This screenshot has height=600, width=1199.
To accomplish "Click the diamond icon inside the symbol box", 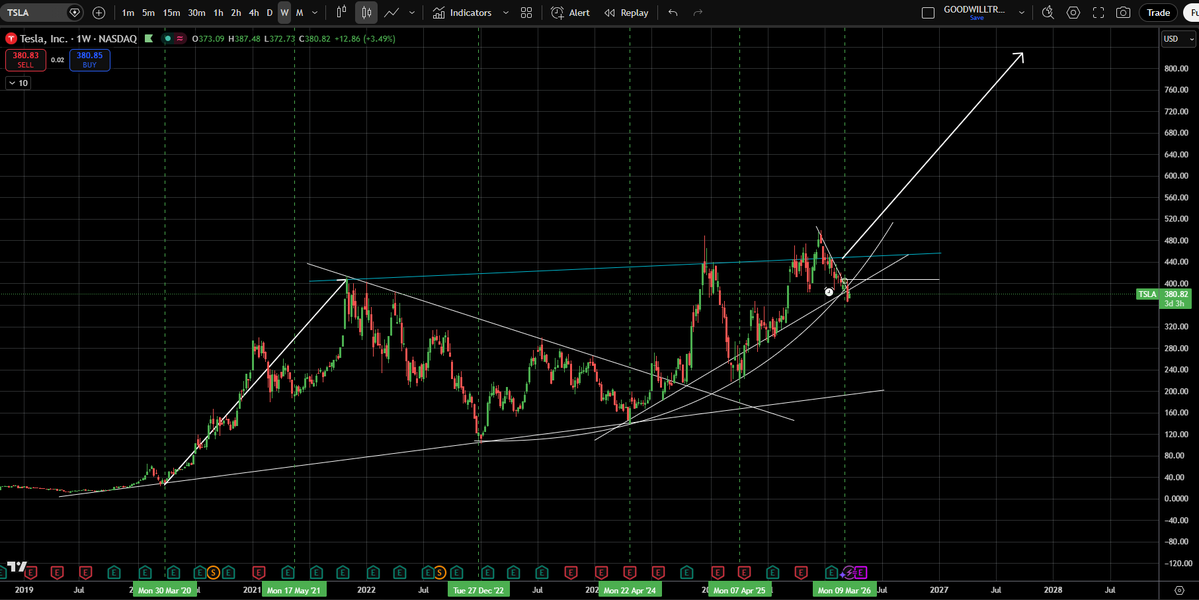I will point(74,12).
